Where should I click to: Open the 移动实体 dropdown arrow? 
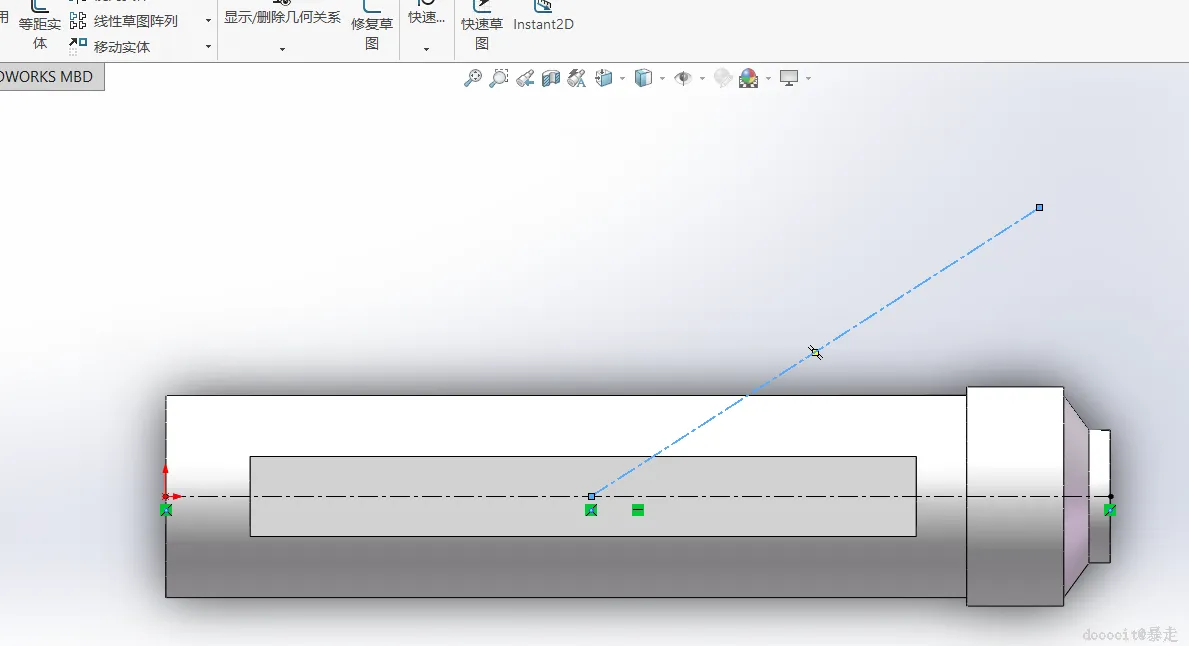click(209, 47)
